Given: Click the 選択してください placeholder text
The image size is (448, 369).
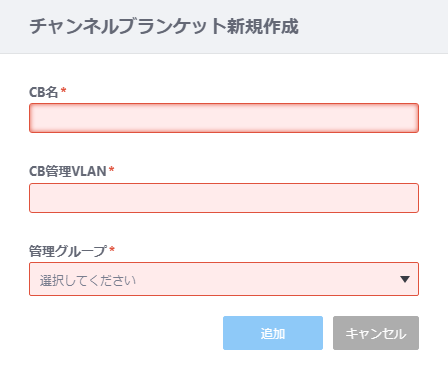Looking at the screenshot, I should [x=88, y=280].
